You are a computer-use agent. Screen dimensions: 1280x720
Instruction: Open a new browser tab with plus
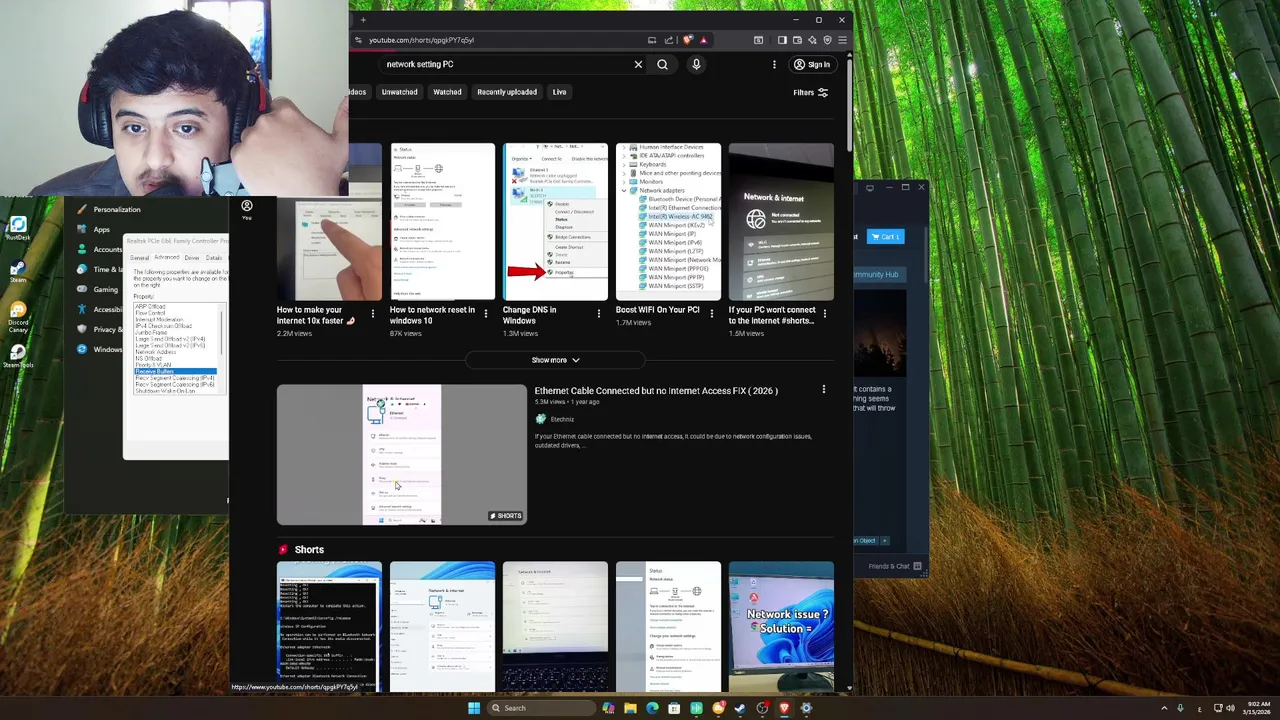[x=363, y=20]
